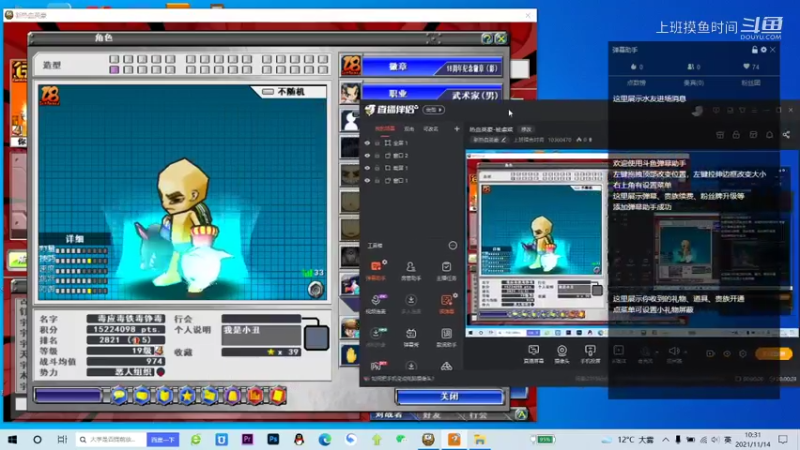This screenshot has height=450, width=800.
Task: Select the 好友 tab at game bottom
Action: (x=432, y=415)
